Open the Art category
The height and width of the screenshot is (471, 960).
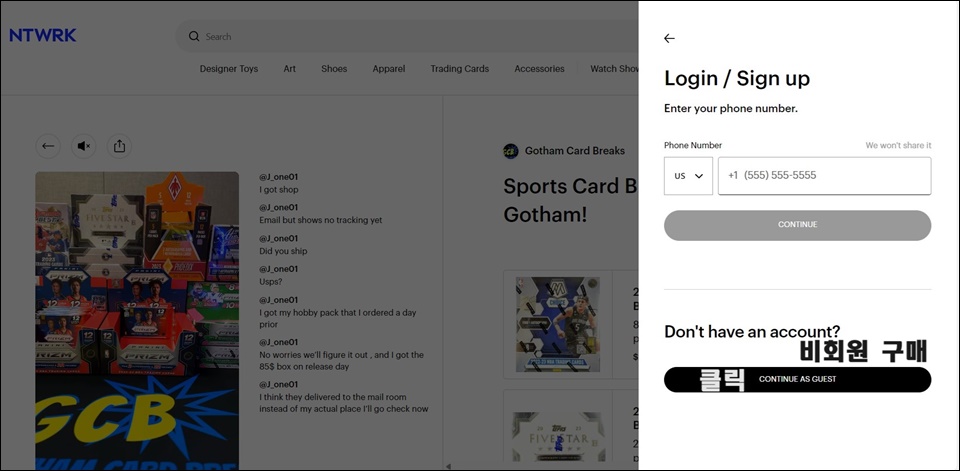(x=290, y=69)
